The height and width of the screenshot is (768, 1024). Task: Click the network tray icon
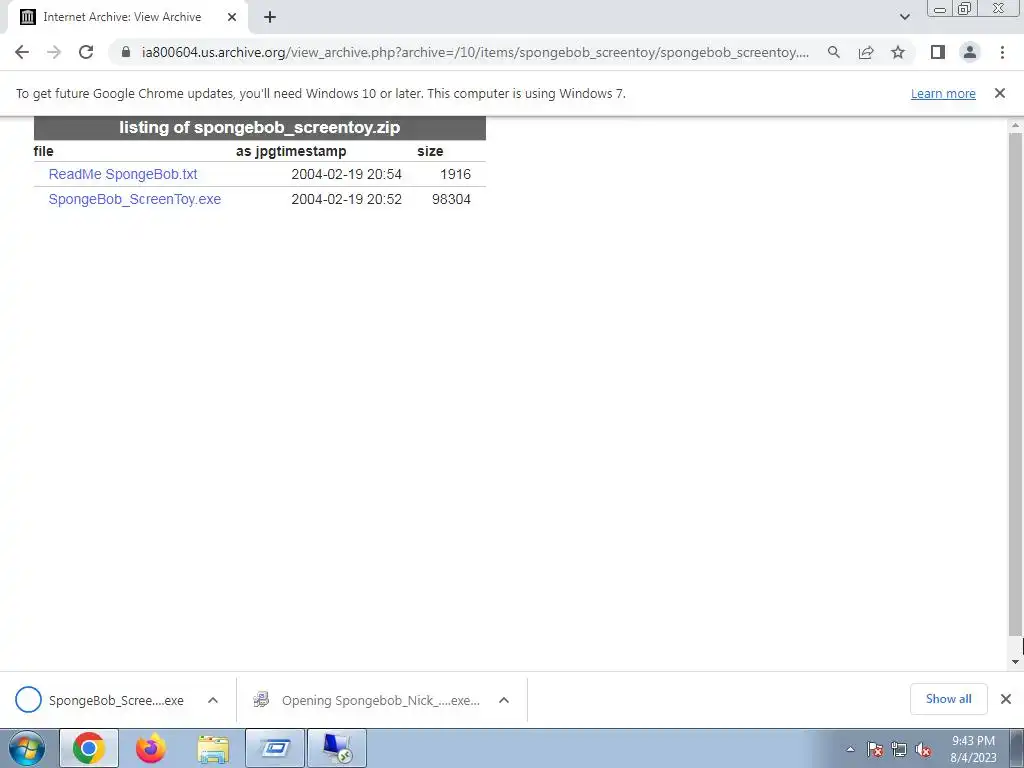pyautogui.click(x=899, y=749)
